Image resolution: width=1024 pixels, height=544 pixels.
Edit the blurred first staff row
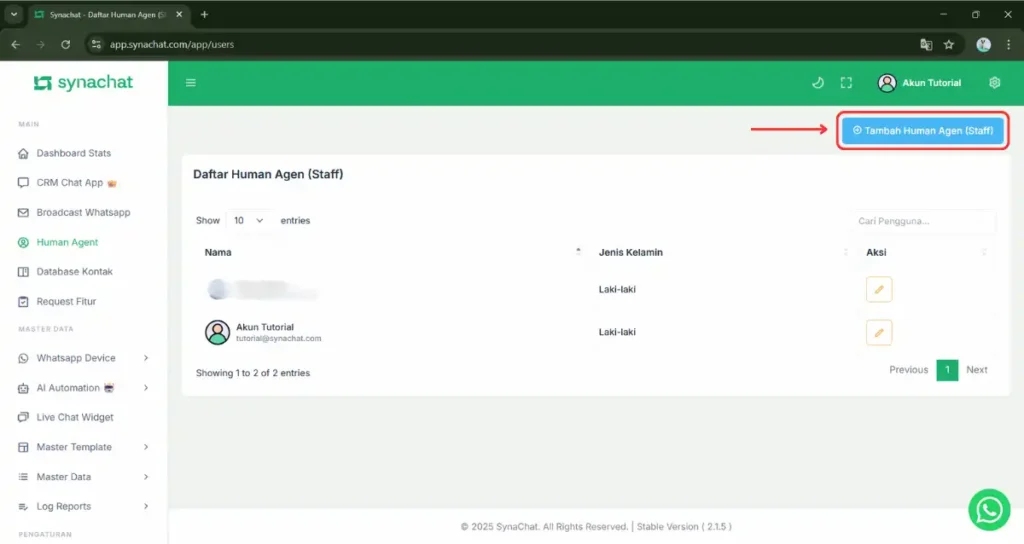coord(879,289)
